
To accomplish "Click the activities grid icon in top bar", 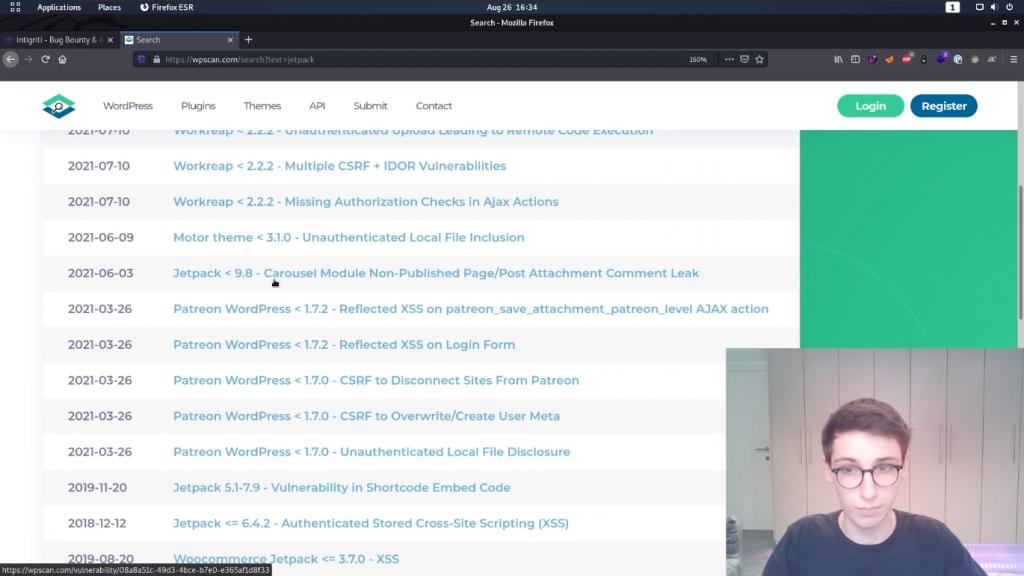I will click(x=15, y=7).
